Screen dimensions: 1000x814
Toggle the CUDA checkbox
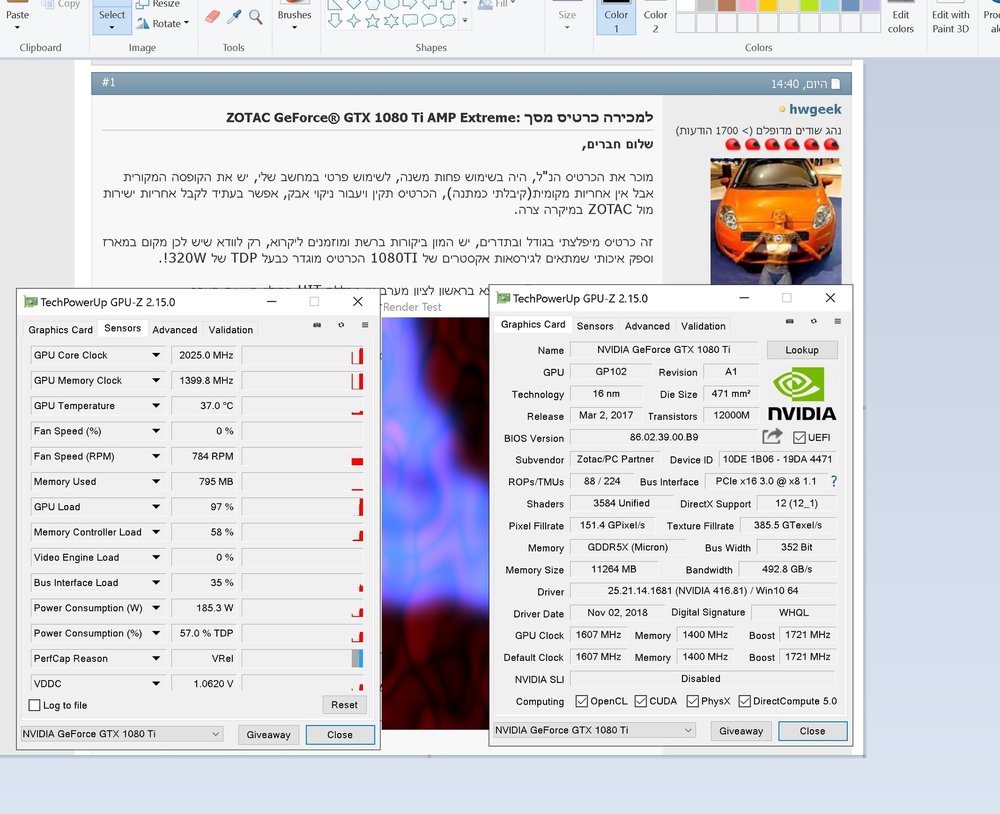point(641,701)
